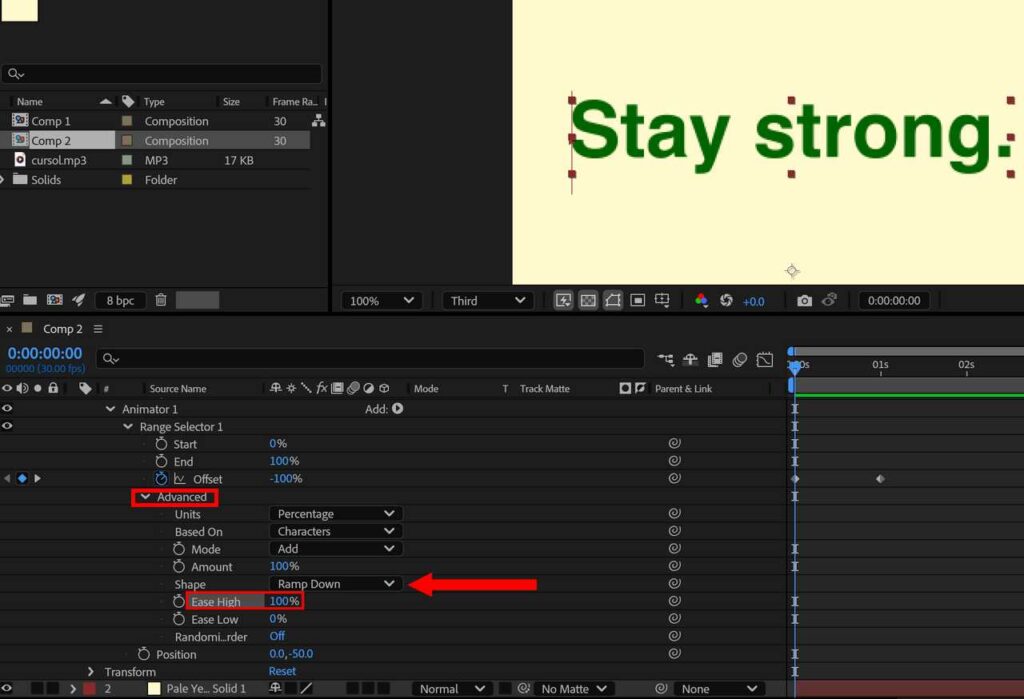Viewport: 1024px width, 699px height.
Task: Click the yellow label of Solids folder
Action: (127, 180)
